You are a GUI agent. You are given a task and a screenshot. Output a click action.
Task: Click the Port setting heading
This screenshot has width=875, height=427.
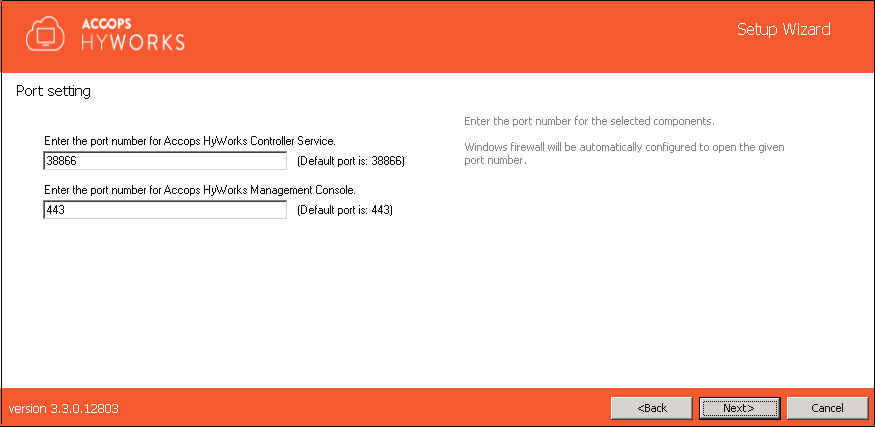(x=54, y=91)
